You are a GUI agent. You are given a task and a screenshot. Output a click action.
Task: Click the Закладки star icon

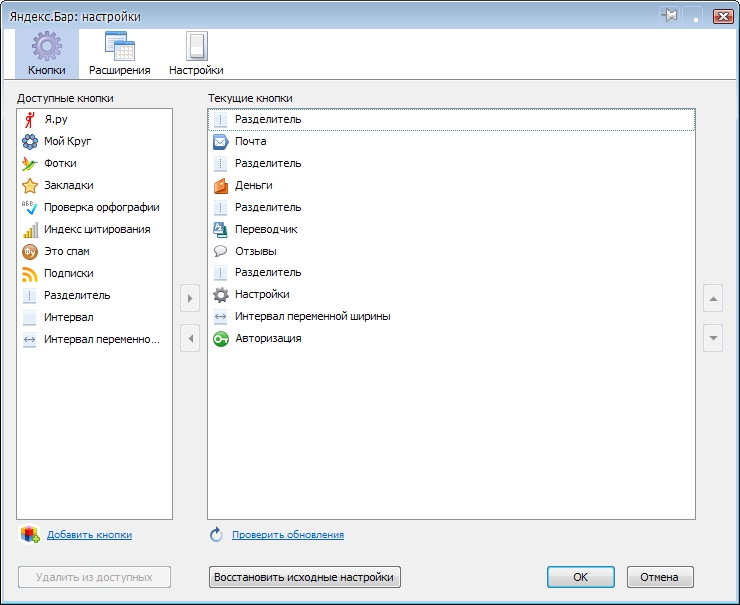(29, 185)
